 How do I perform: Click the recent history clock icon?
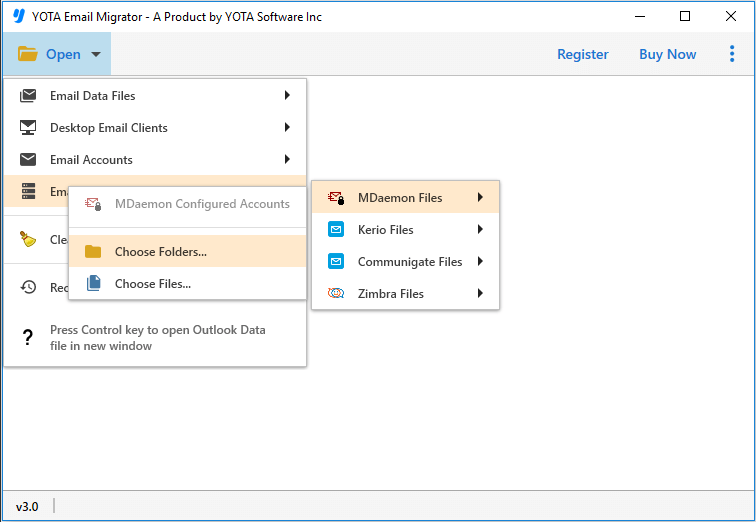(x=28, y=287)
